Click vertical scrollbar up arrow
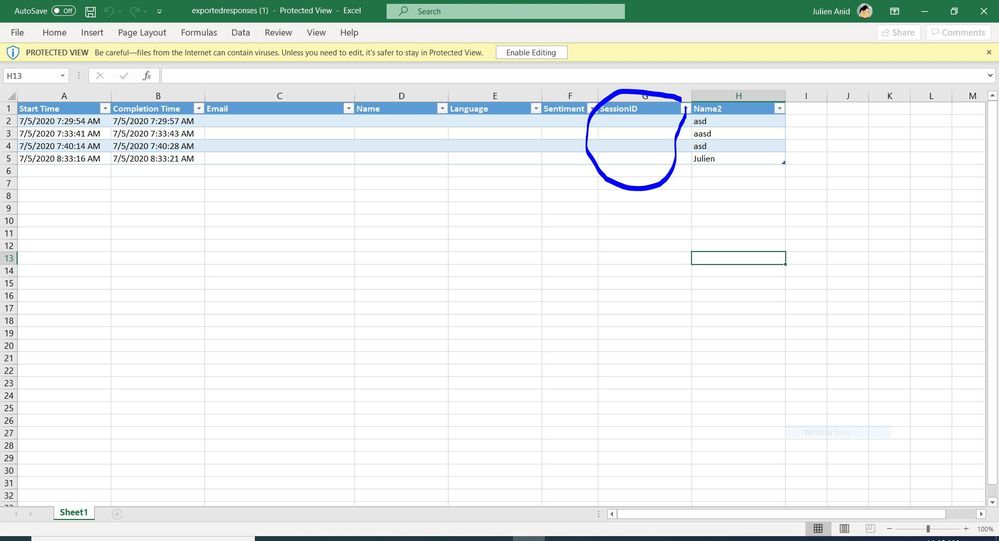Viewport: 999px width, 541px height. [992, 96]
